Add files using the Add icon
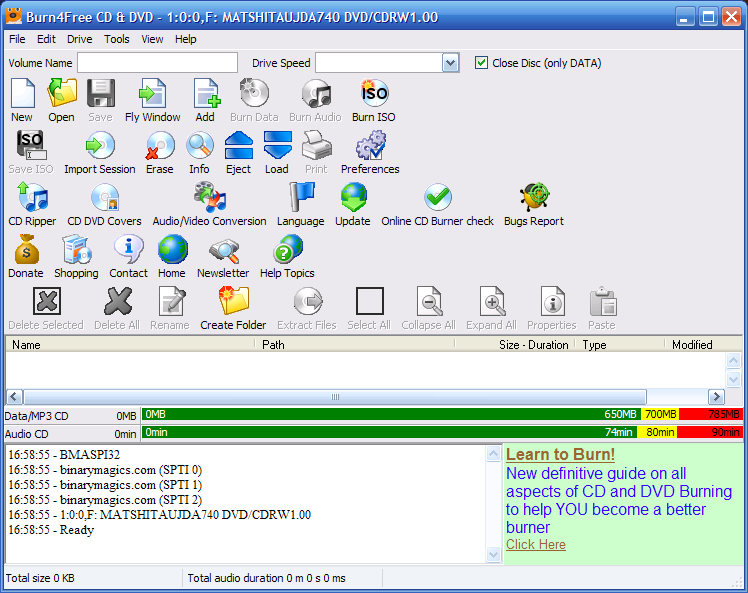The width and height of the screenshot is (748, 593). [x=207, y=94]
